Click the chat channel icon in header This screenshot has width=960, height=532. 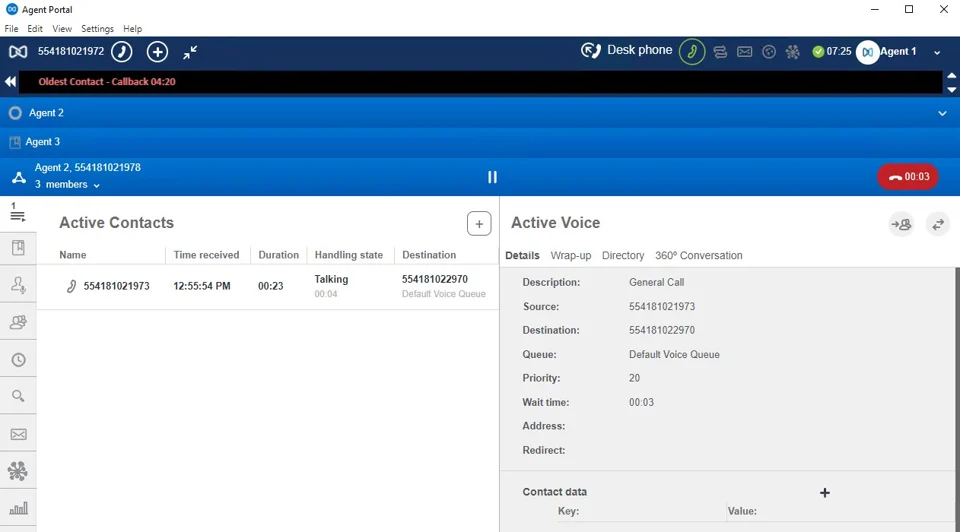click(720, 52)
